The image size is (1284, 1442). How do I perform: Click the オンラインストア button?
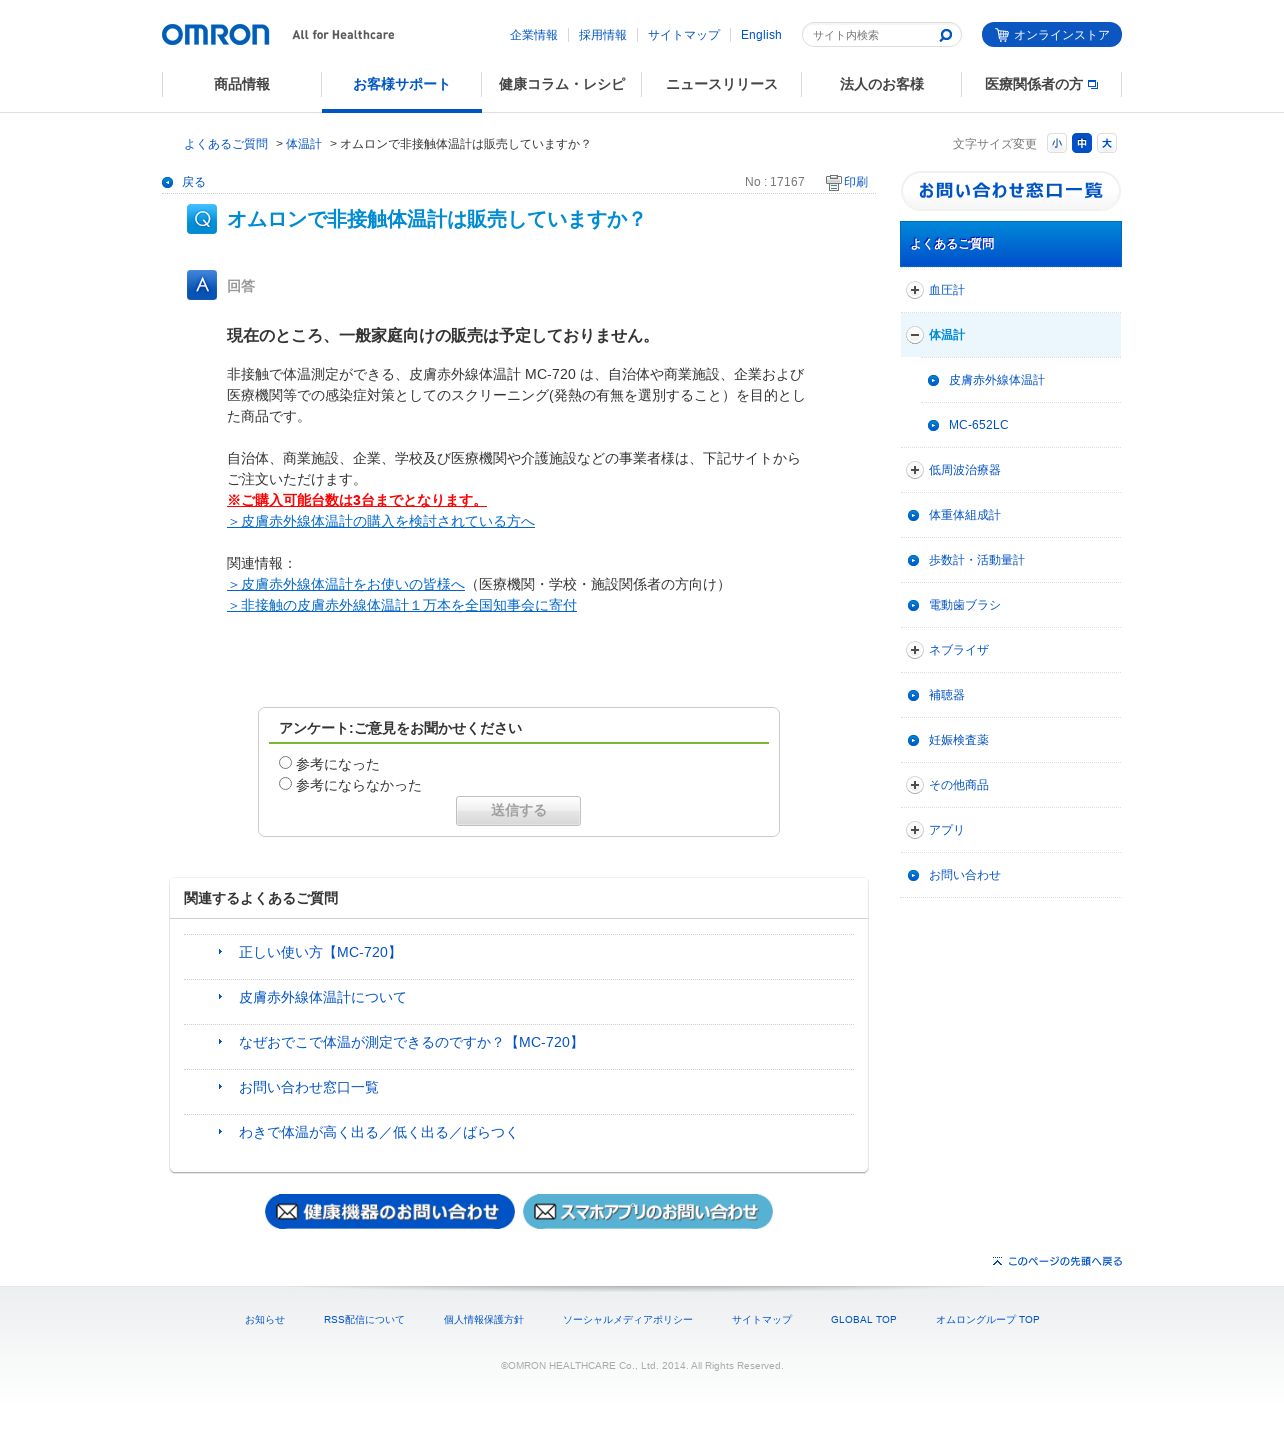(1052, 35)
